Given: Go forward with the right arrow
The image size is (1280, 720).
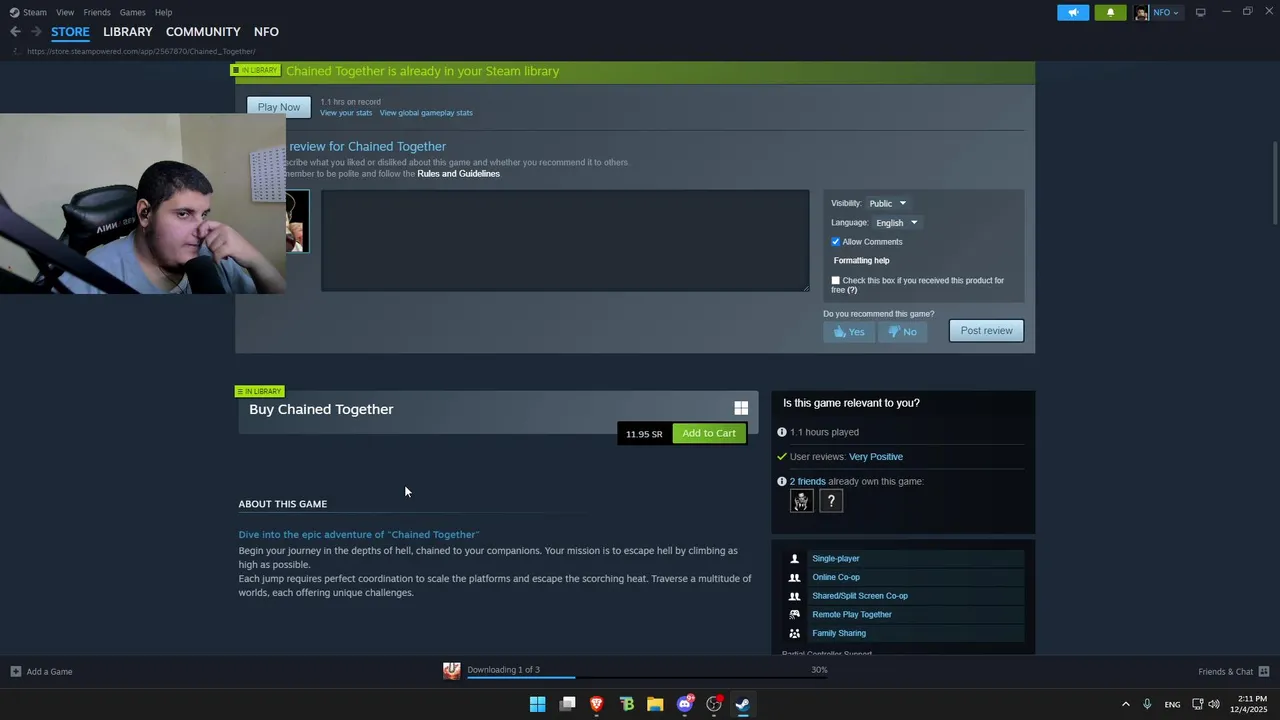Looking at the screenshot, I should 36,31.
